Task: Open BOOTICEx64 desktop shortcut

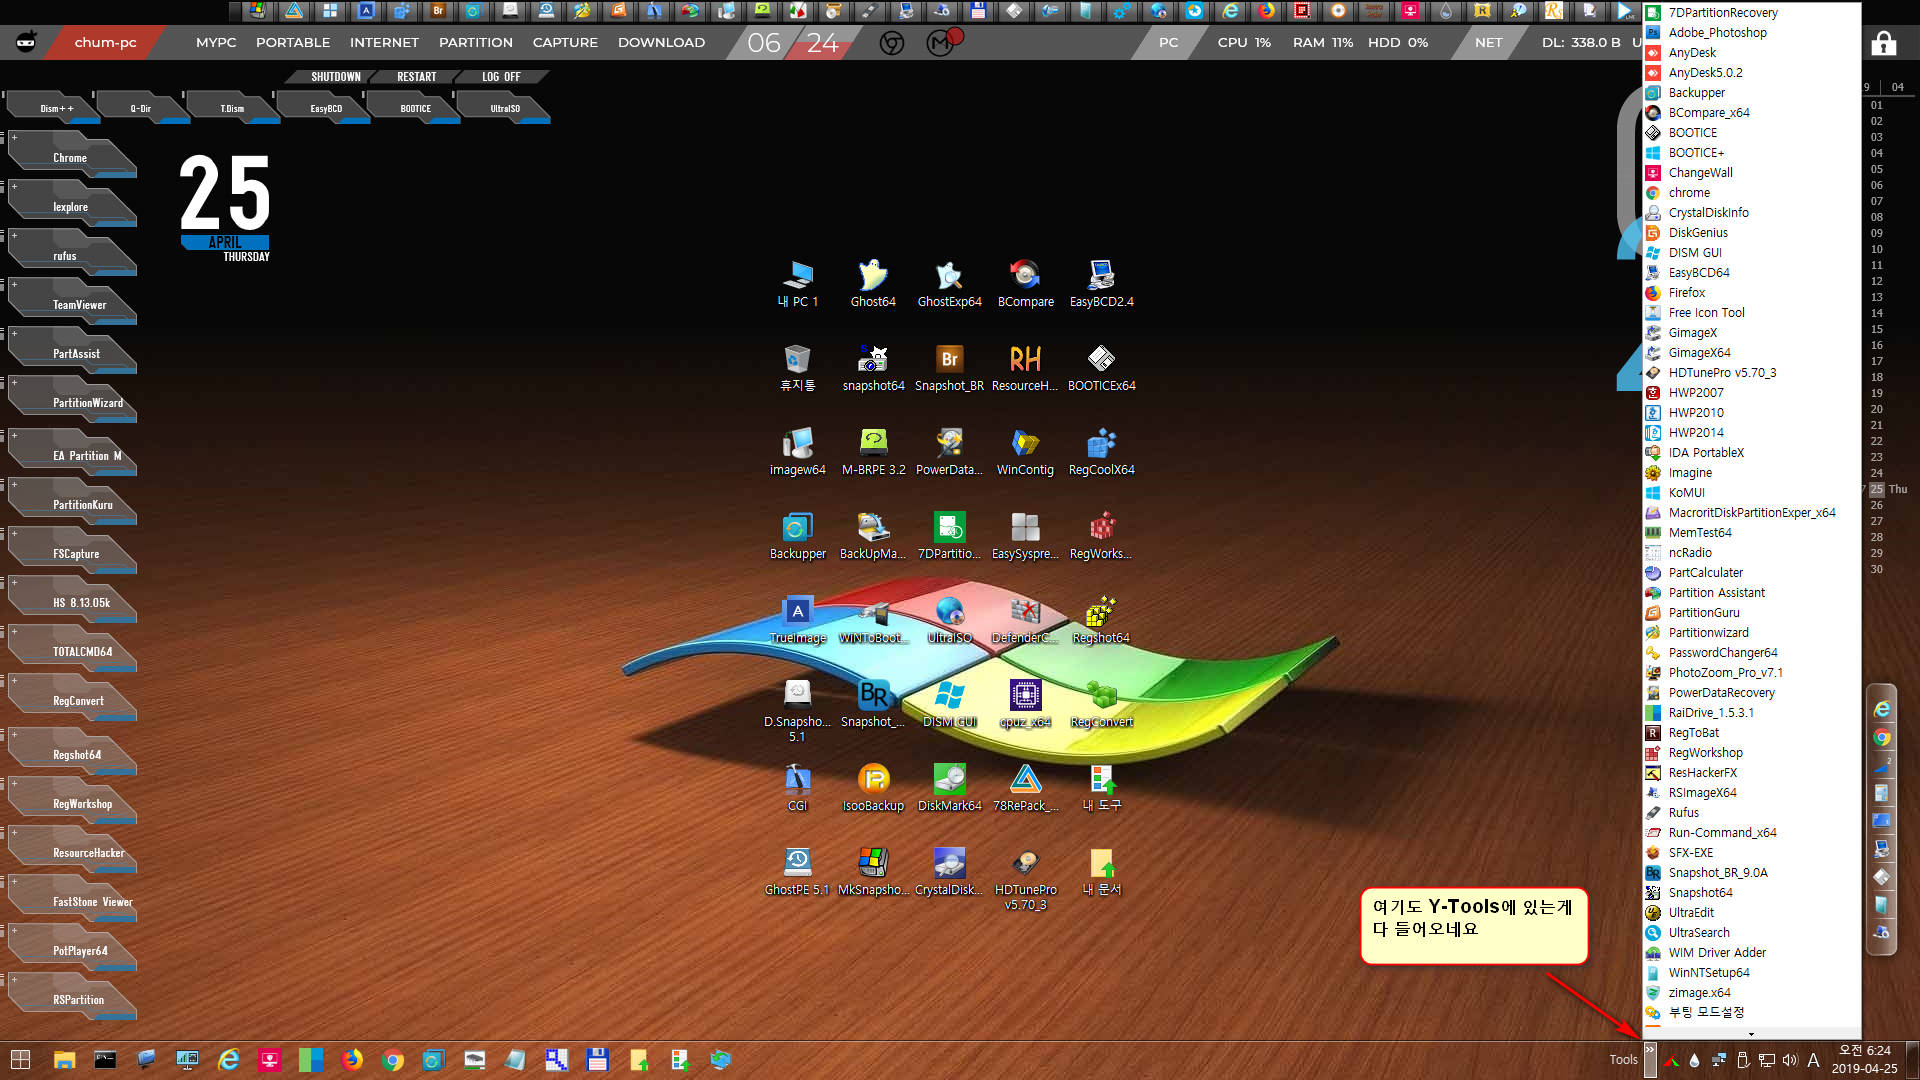Action: [x=1101, y=367]
